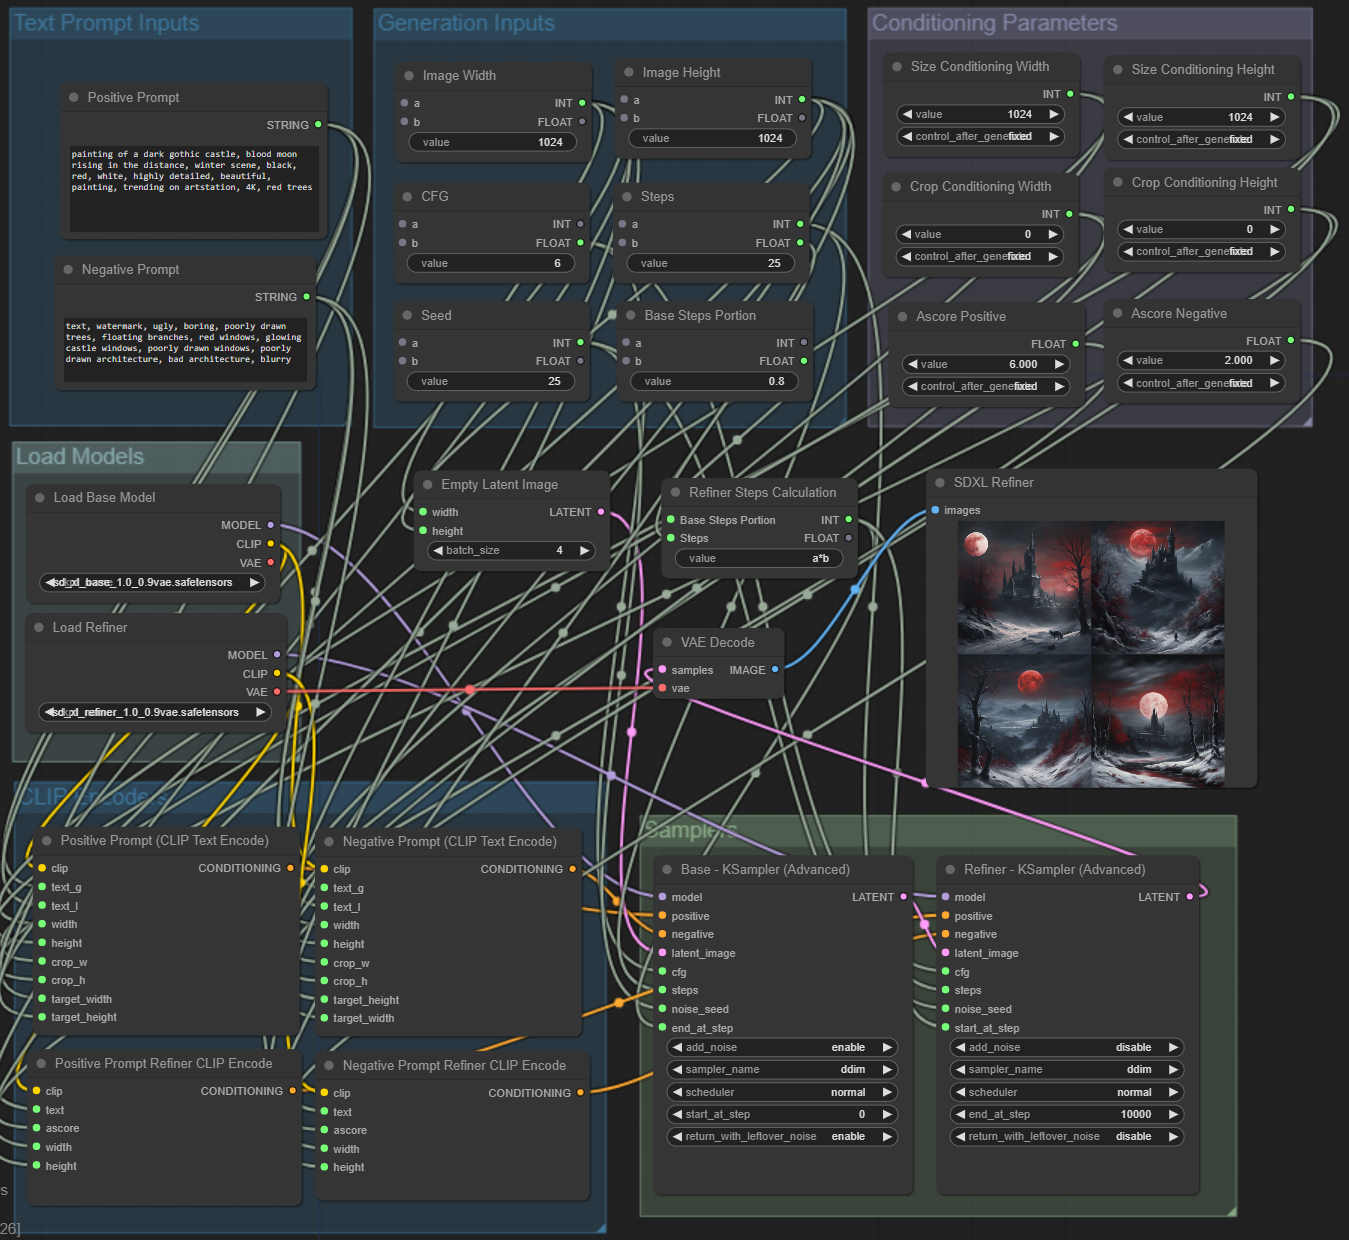Click a generated castle image in SDXL Refiner

(x=1023, y=587)
